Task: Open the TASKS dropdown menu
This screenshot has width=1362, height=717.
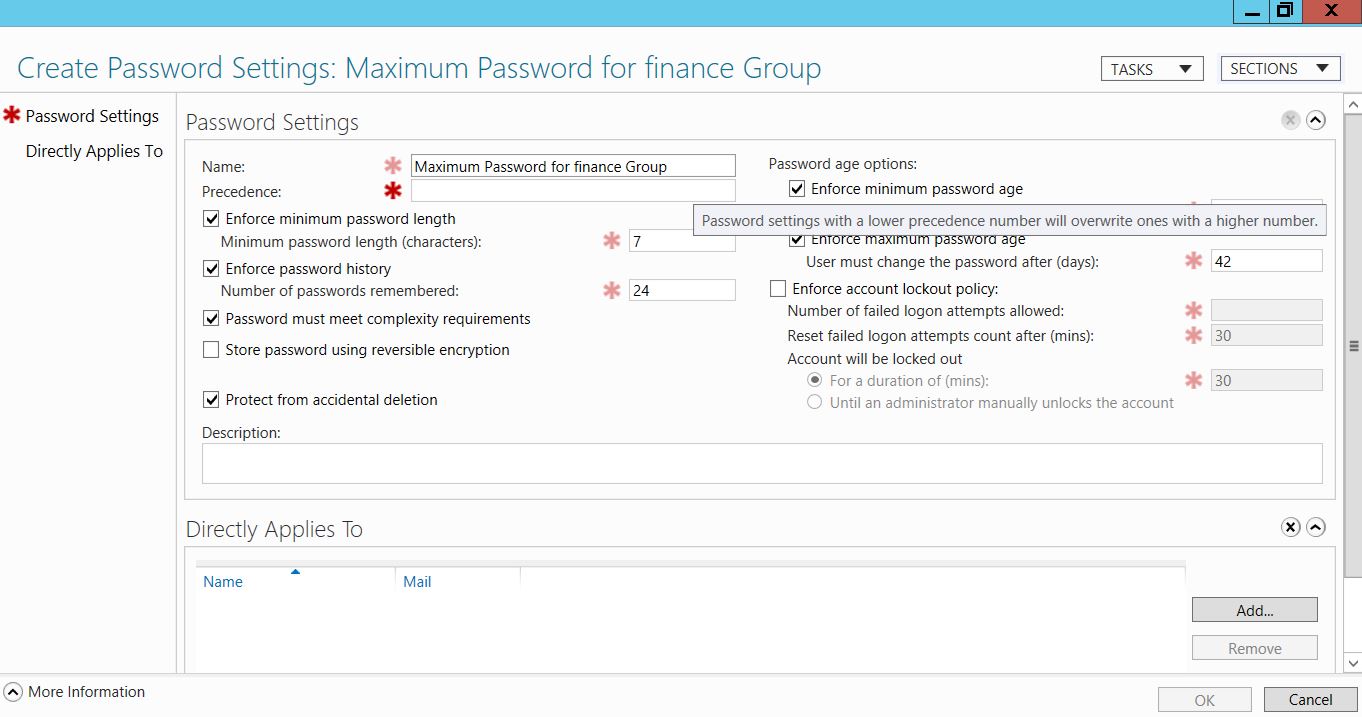Action: click(x=1151, y=69)
